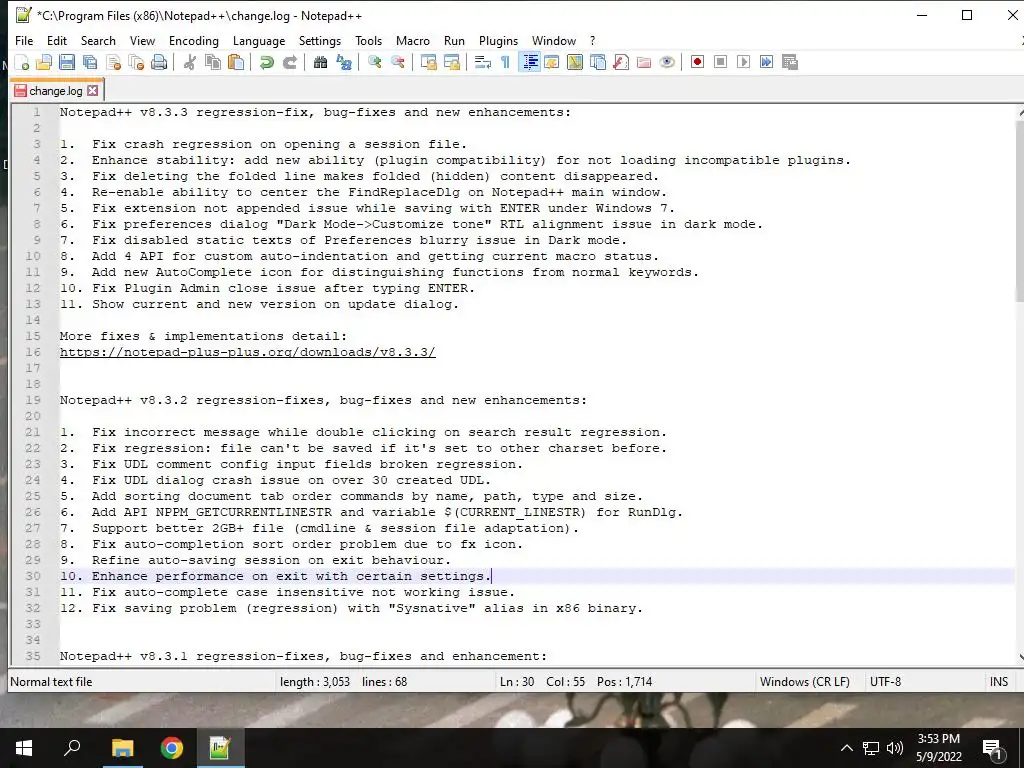
Task: Open the View menu
Action: click(142, 40)
